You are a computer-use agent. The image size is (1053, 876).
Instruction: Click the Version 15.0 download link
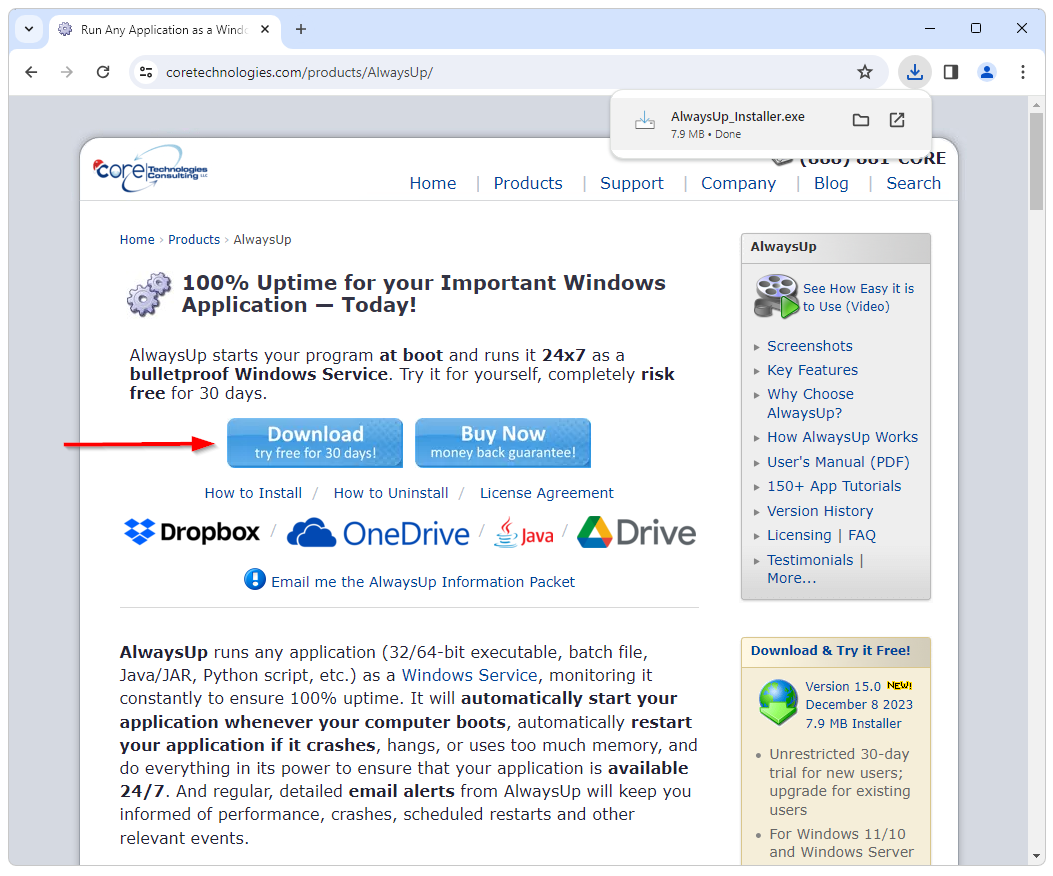pos(843,687)
